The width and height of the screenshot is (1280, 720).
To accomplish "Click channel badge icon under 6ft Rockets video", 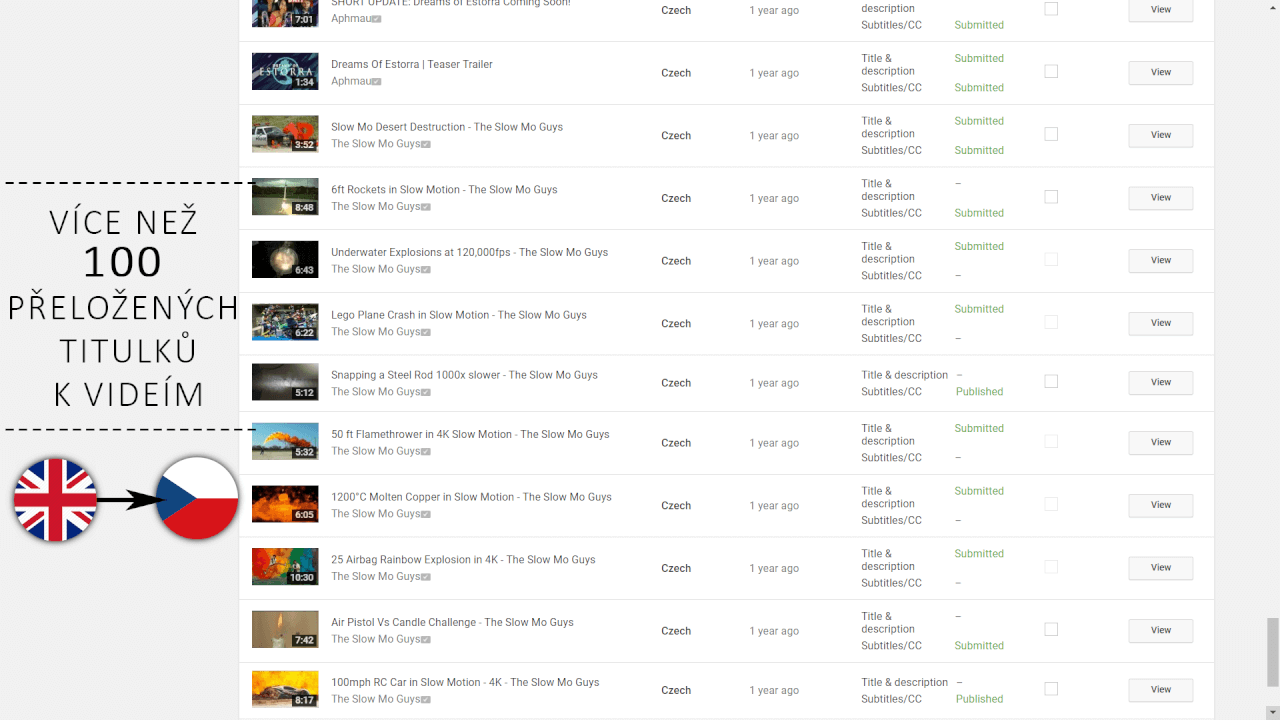I will [426, 207].
